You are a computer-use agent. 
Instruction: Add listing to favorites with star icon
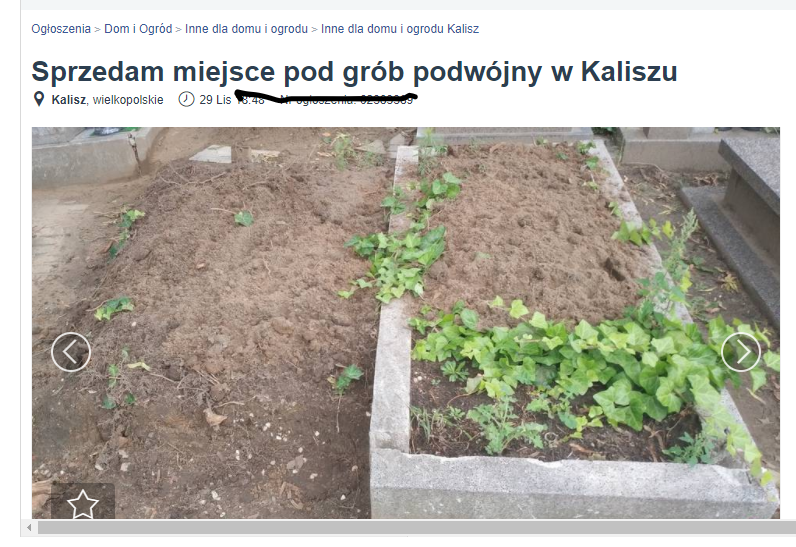(x=83, y=504)
